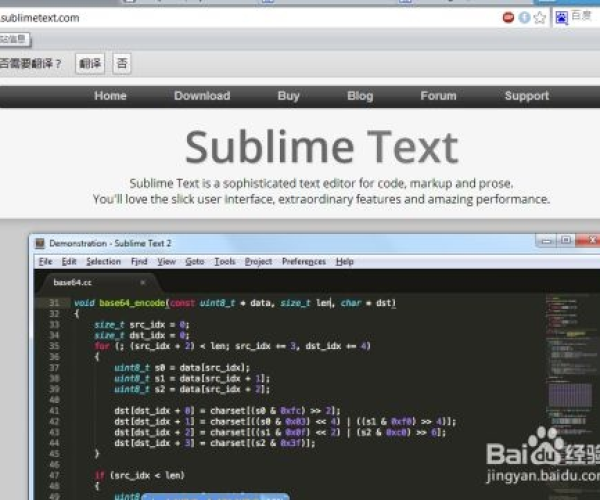Open the Goto menu

click(x=195, y=262)
